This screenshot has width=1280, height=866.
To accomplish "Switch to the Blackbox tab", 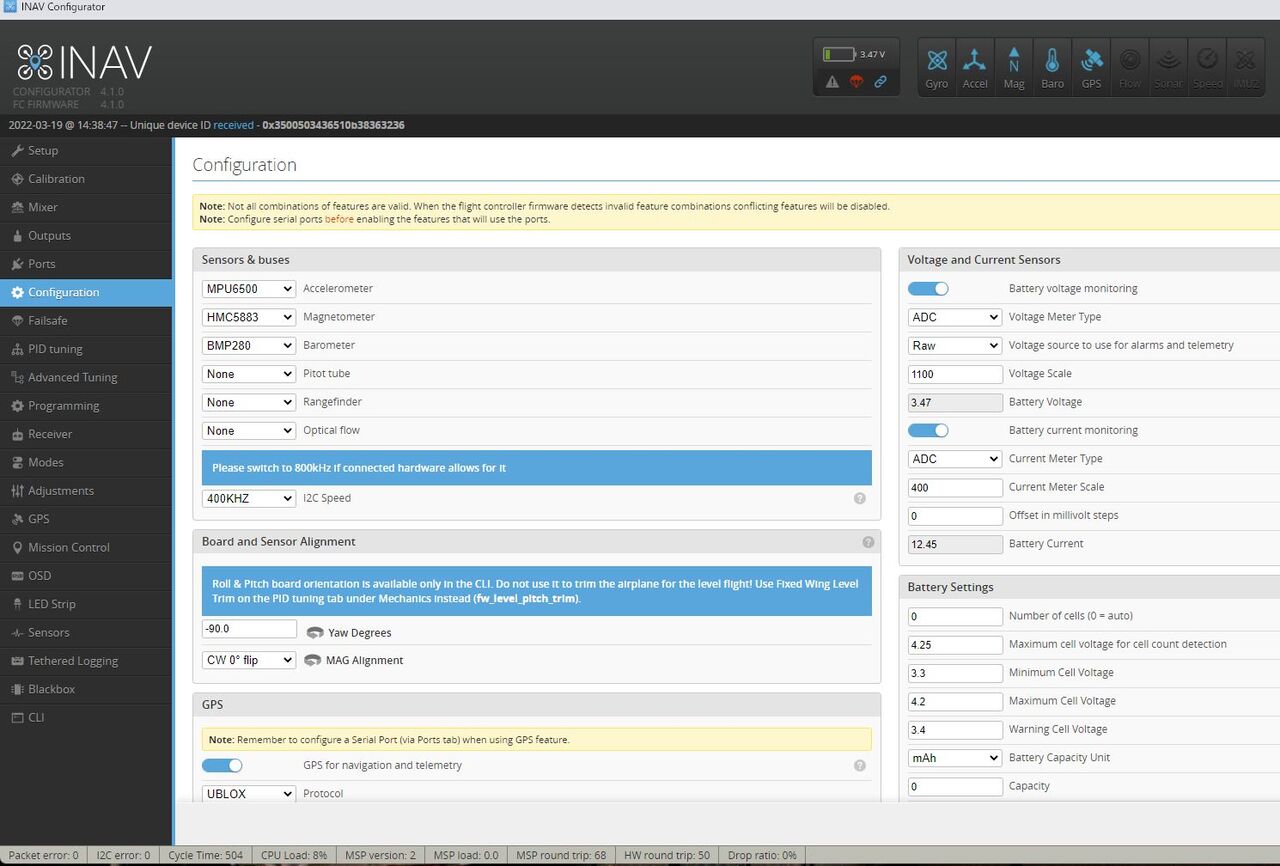I will 86,689.
